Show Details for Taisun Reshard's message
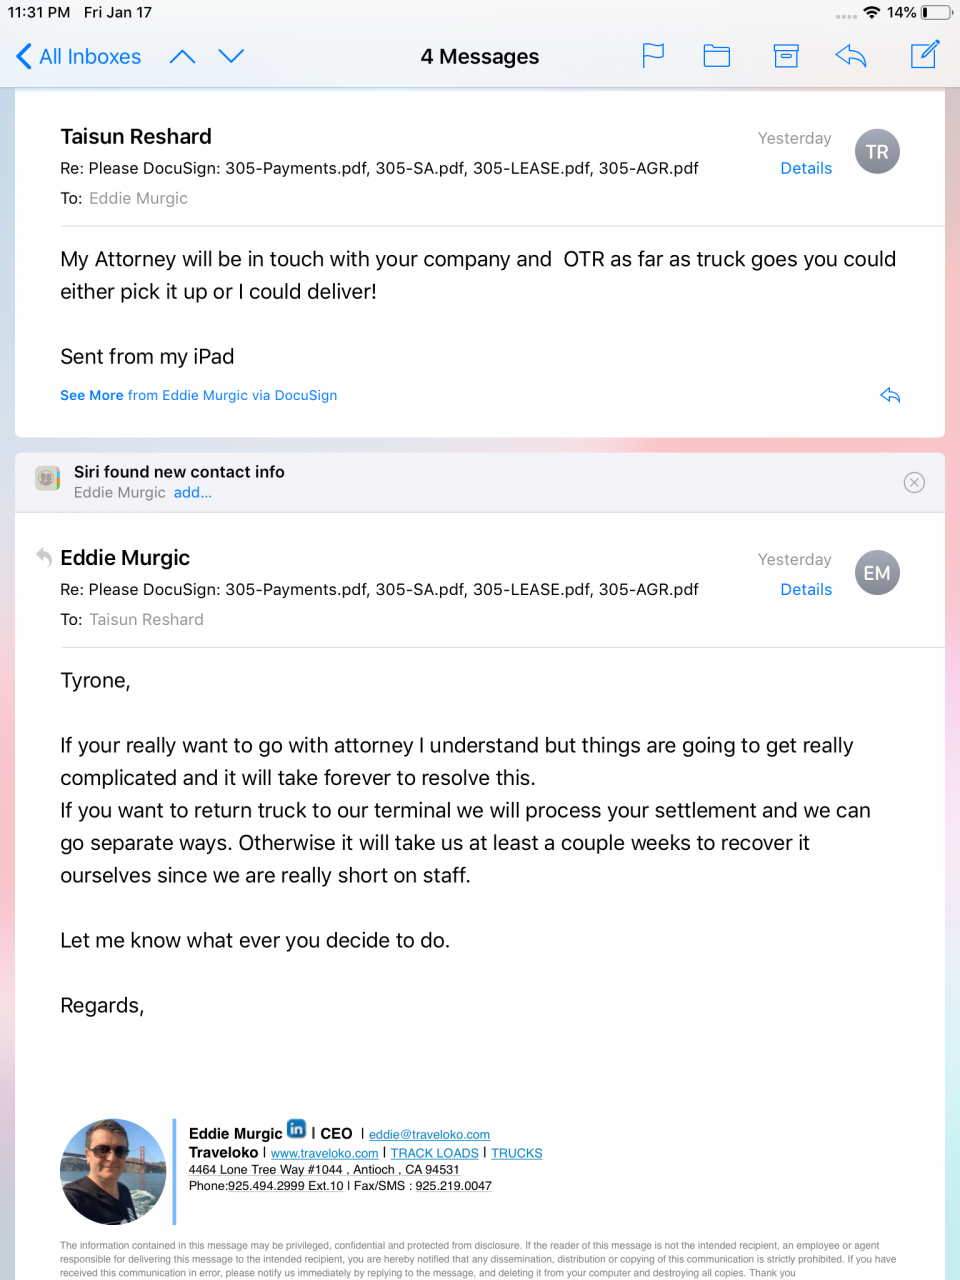Screen dimensions: 960x1280 pos(806,168)
